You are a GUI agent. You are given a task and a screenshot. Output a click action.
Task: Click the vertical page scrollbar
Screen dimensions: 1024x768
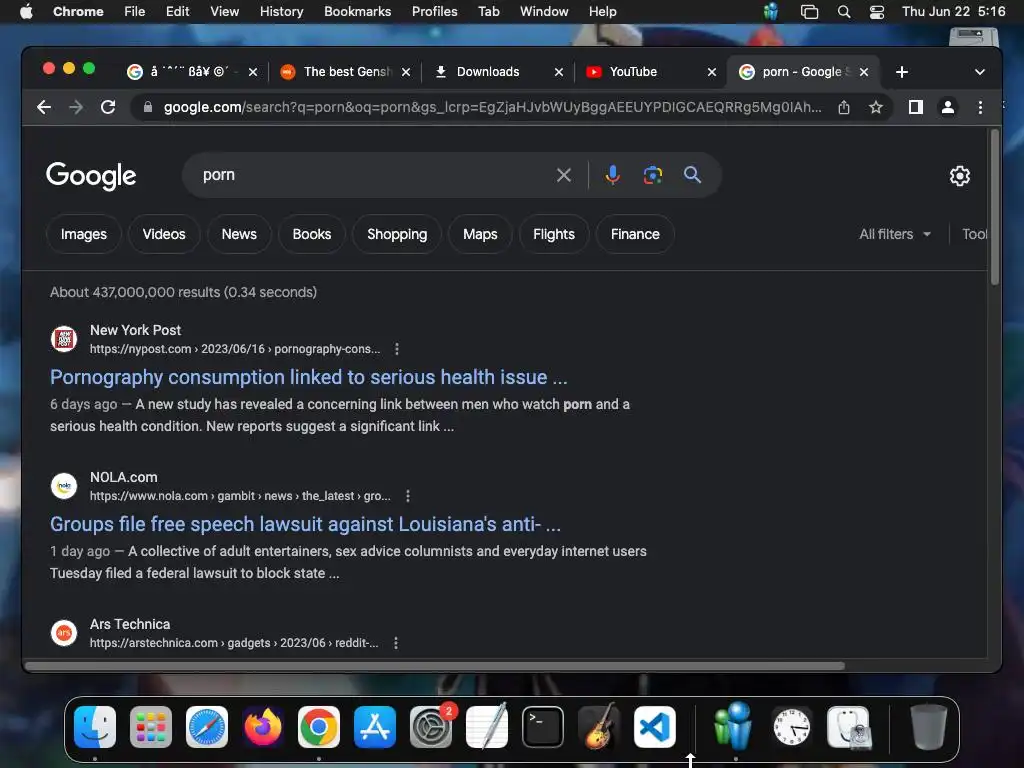995,208
